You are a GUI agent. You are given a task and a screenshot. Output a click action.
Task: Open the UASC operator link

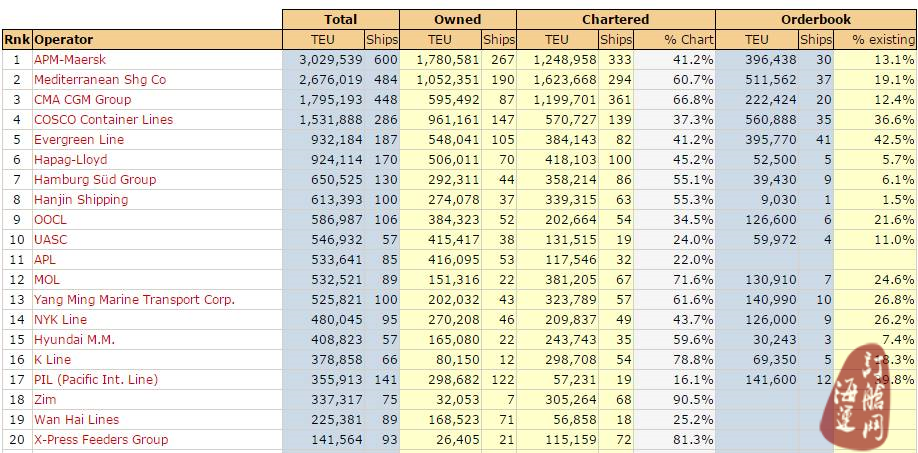click(50, 239)
